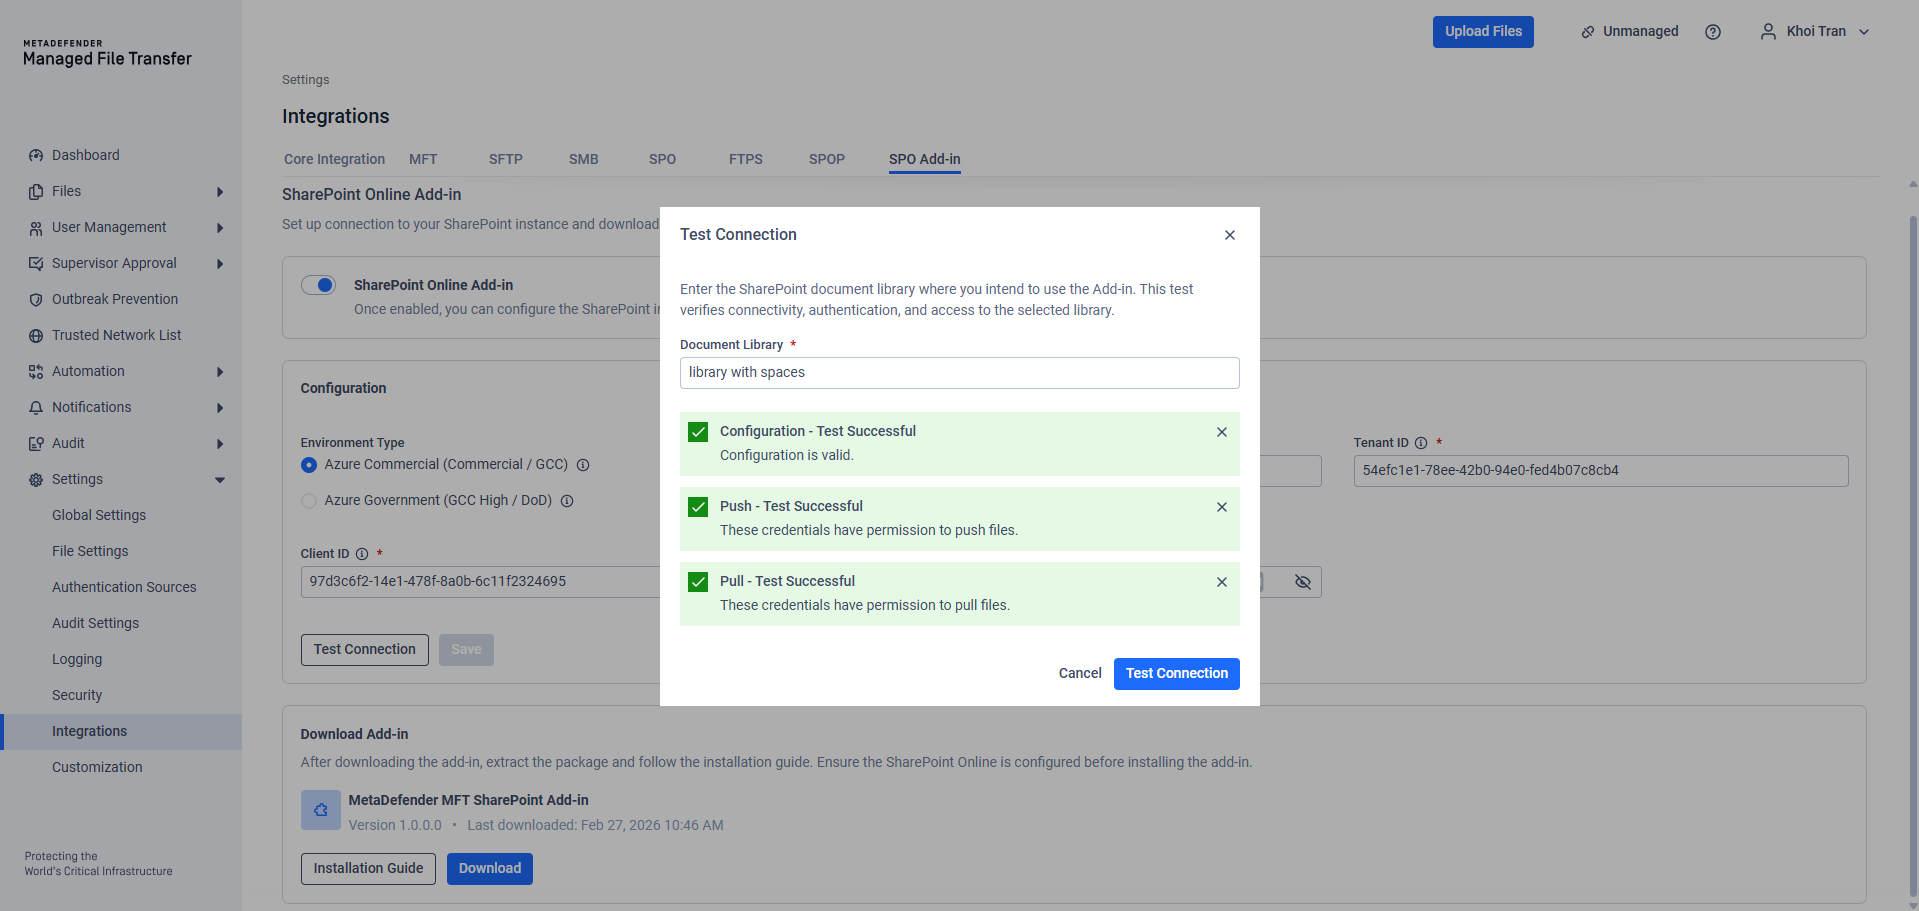Toggle secret visibility eye icon
1919x911 pixels.
coord(1302,582)
